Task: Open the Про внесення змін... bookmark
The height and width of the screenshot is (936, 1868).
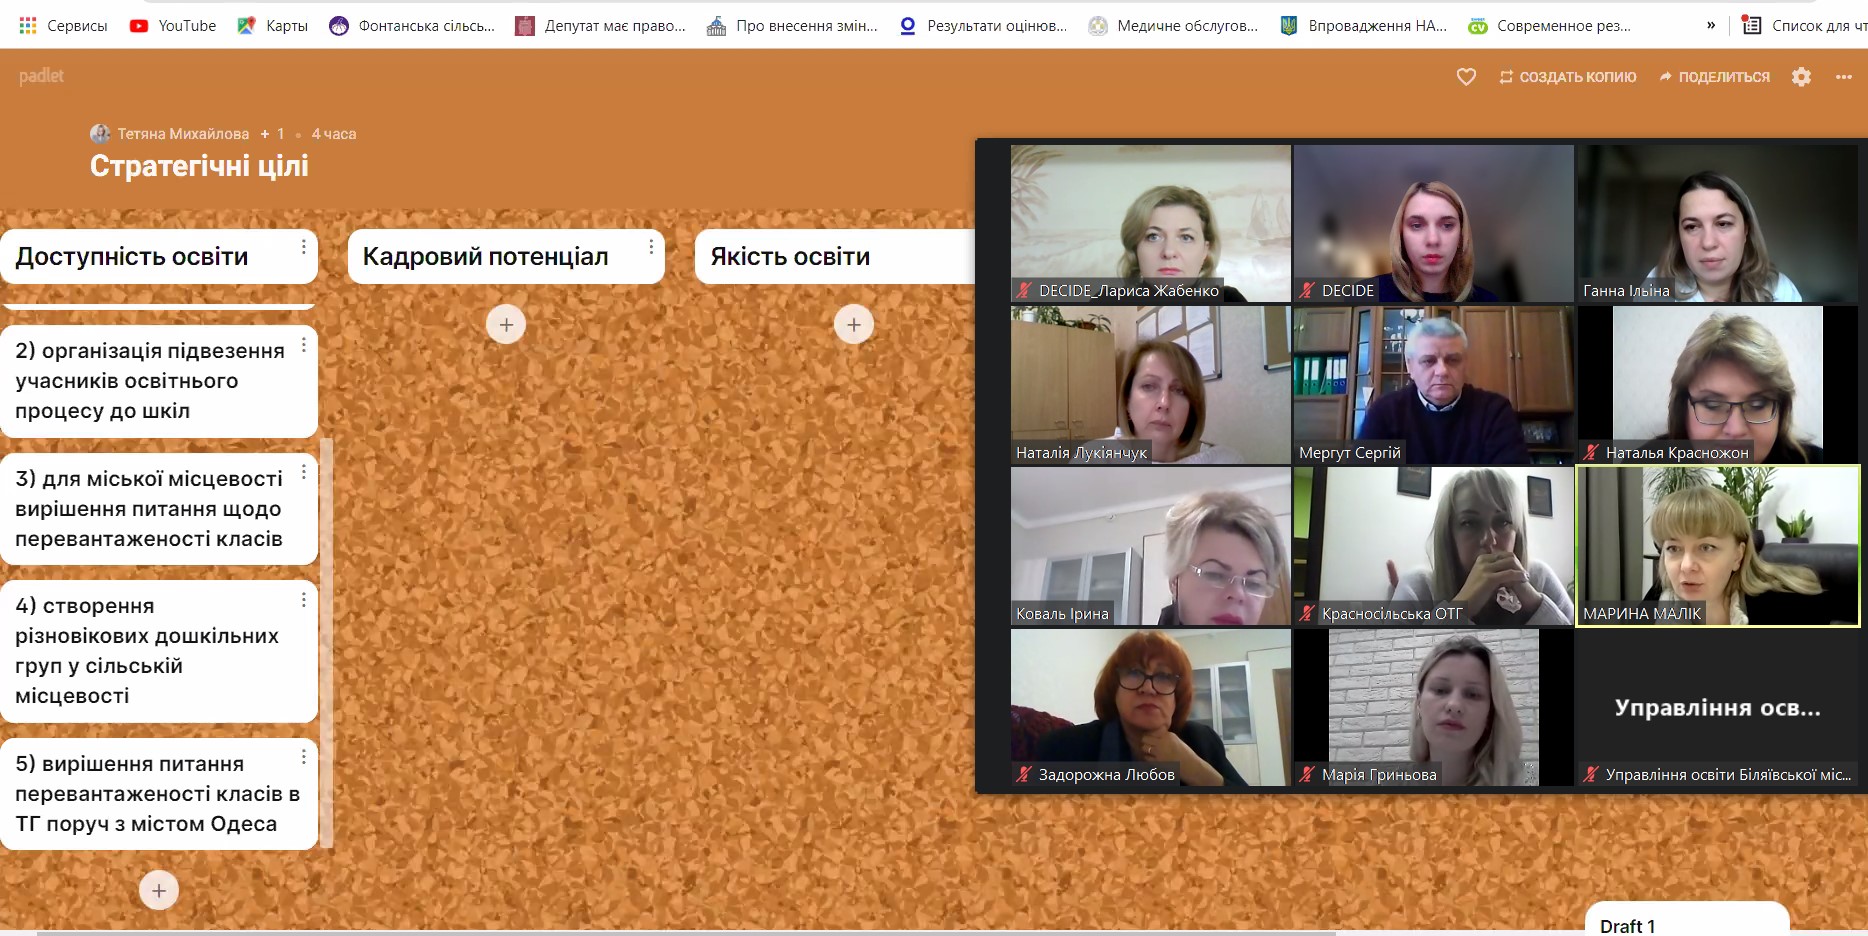Action: coord(792,26)
